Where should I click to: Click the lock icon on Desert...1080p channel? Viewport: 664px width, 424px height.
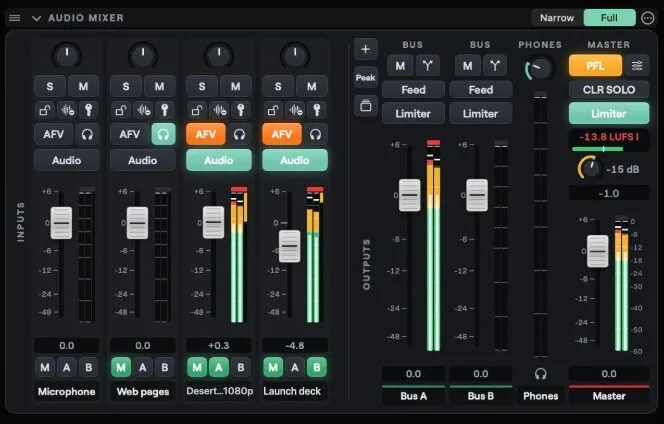click(197, 110)
